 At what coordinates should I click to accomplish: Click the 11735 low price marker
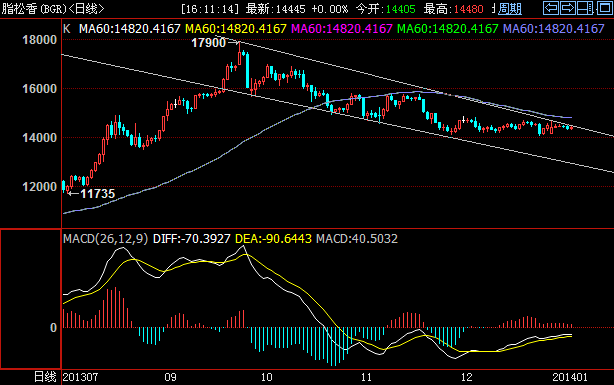pyautogui.click(x=98, y=193)
